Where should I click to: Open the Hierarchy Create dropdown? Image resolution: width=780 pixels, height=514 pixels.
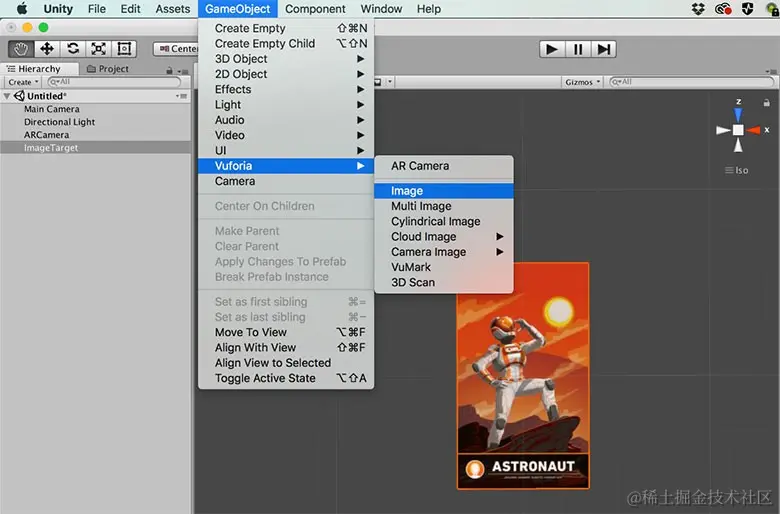click(x=23, y=82)
